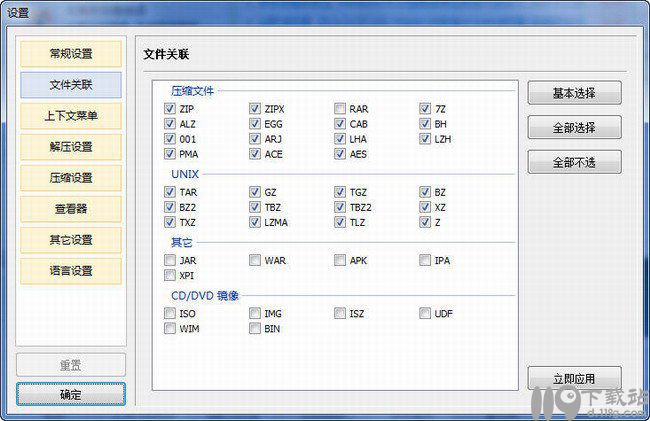Click the 重置 button
This screenshot has height=421, width=650.
pos(71,365)
